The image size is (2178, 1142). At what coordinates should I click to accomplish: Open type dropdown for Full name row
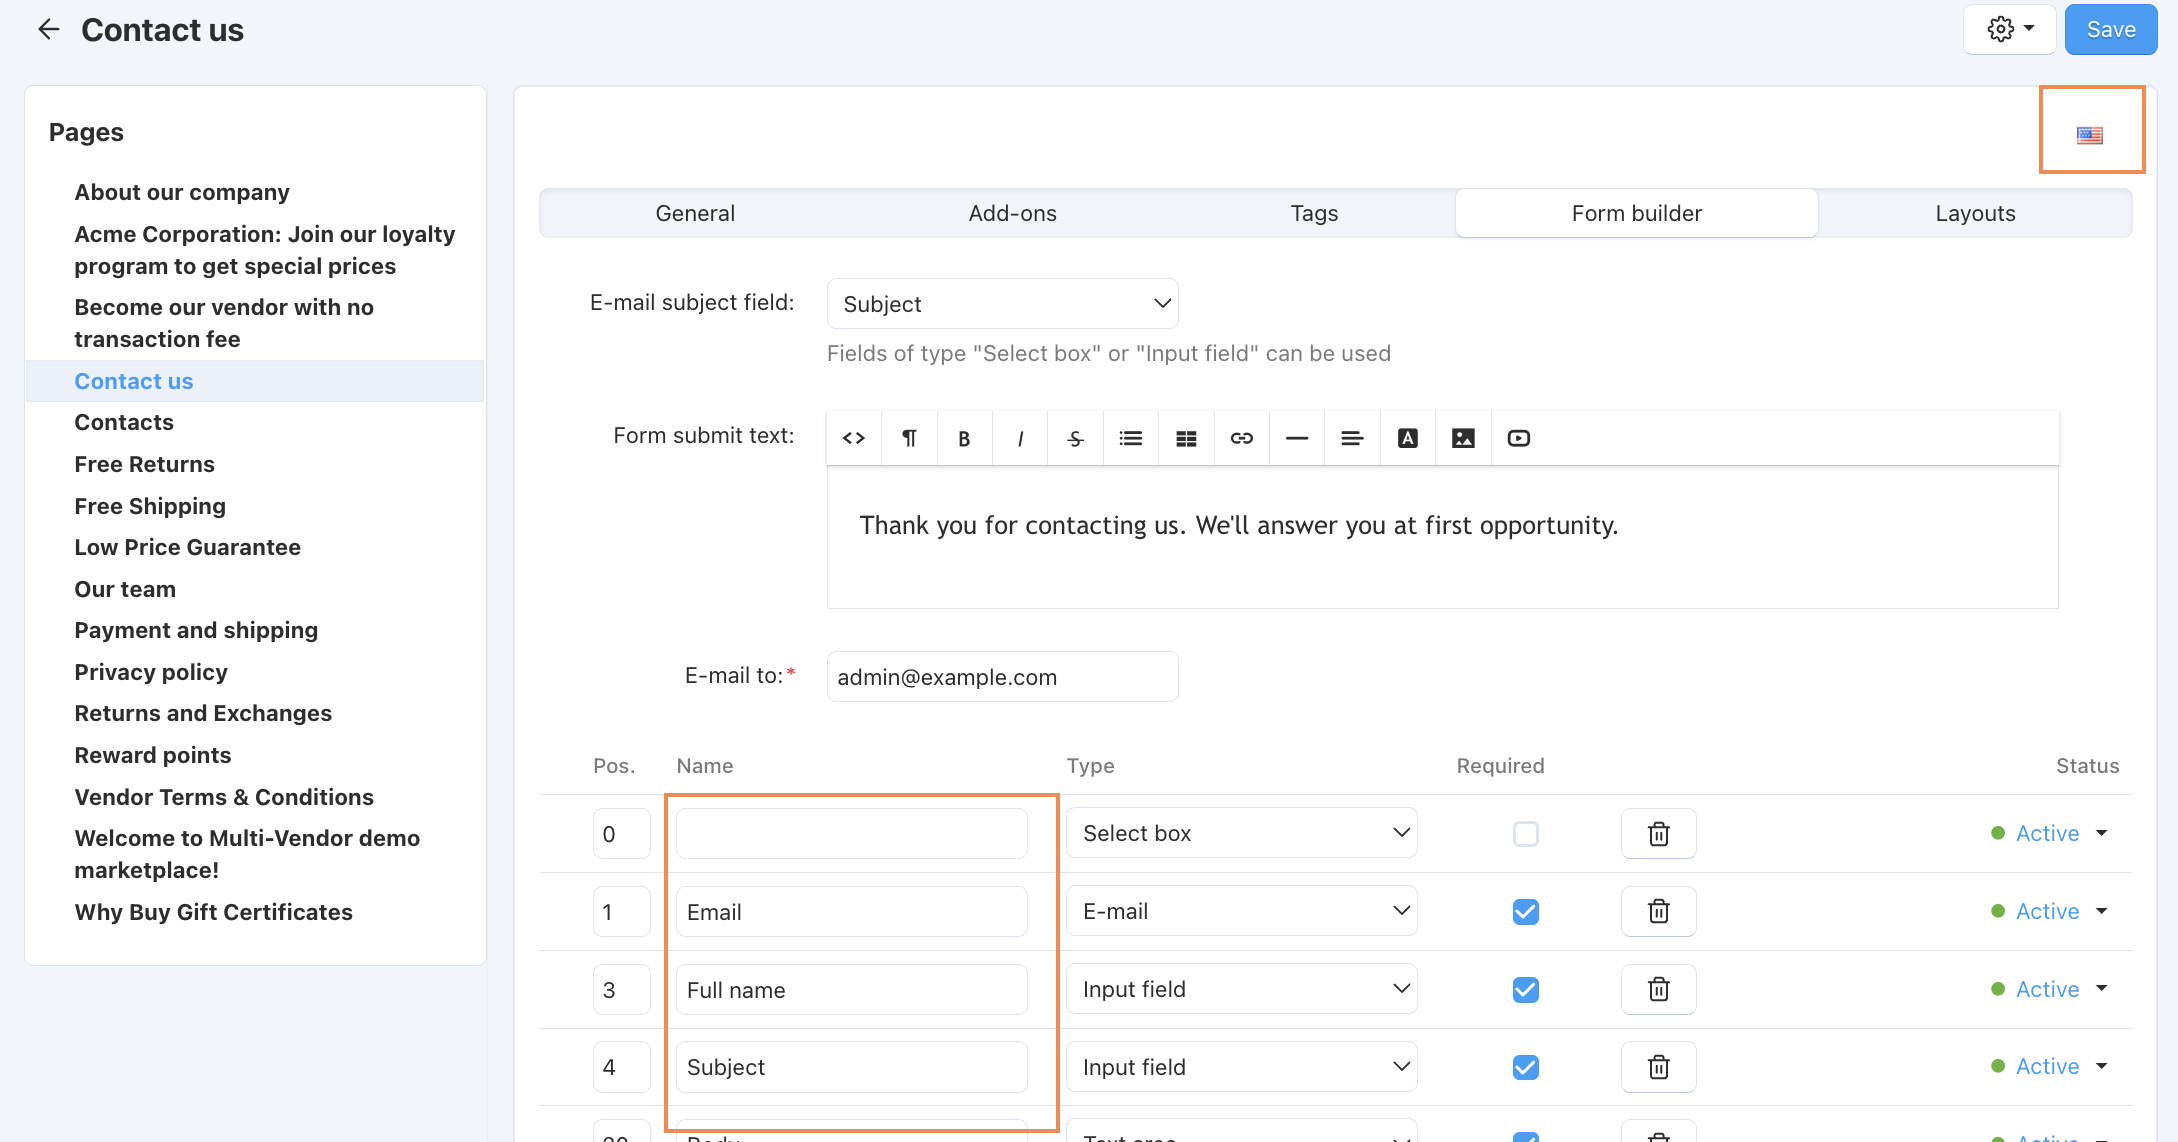1242,989
